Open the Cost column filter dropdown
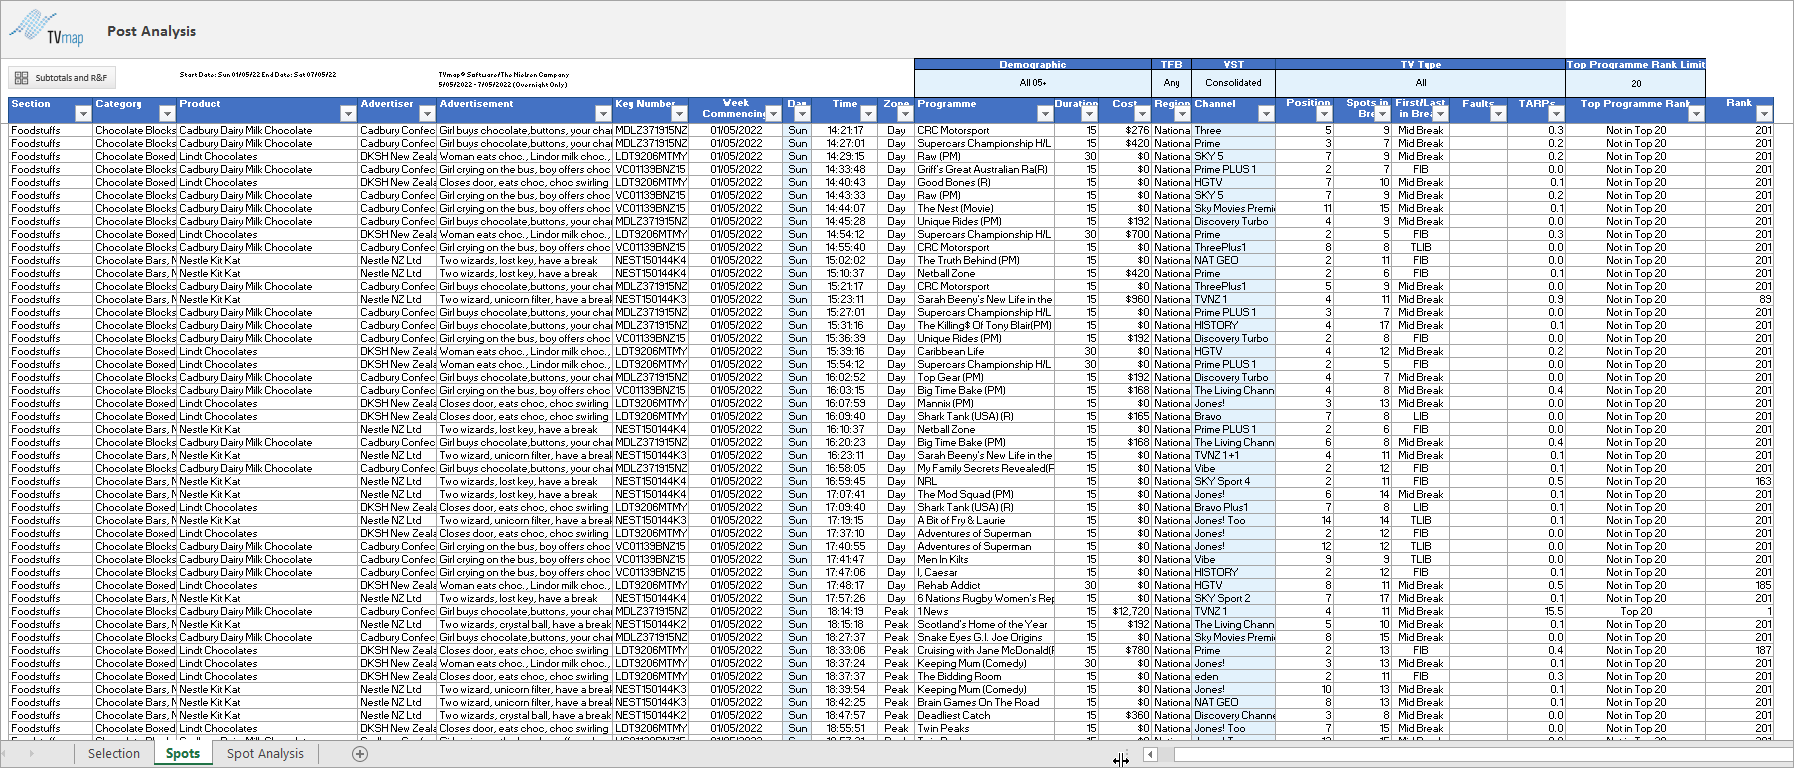The width and height of the screenshot is (1794, 768). coord(1142,114)
